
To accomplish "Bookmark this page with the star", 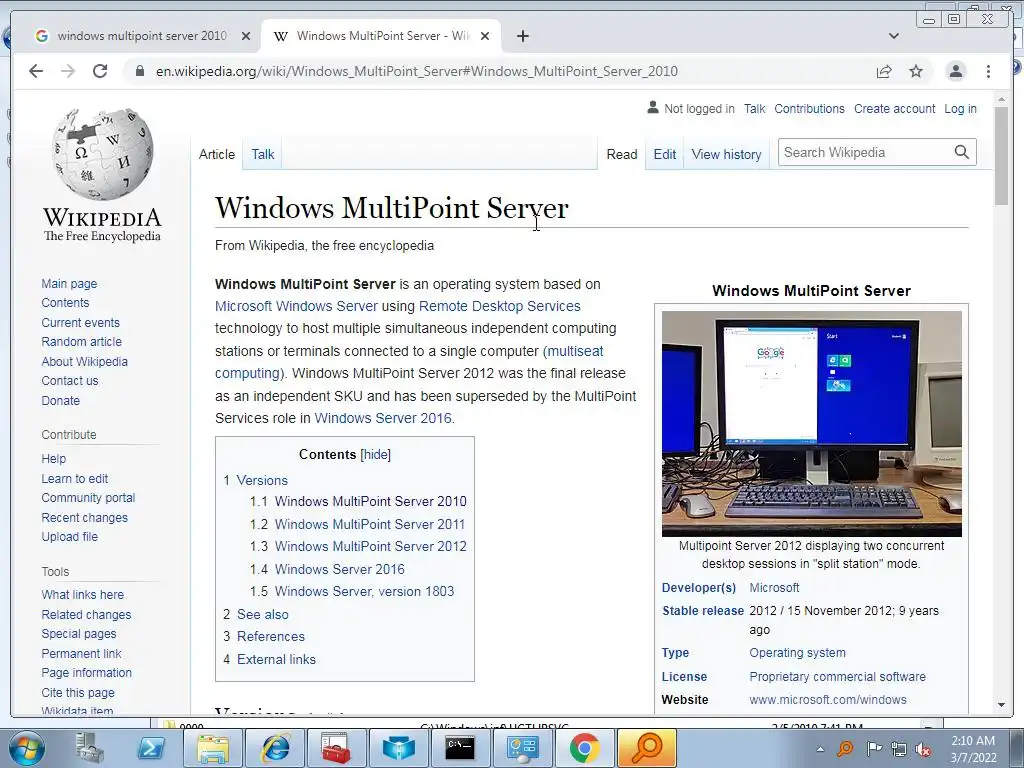I will pos(916,71).
